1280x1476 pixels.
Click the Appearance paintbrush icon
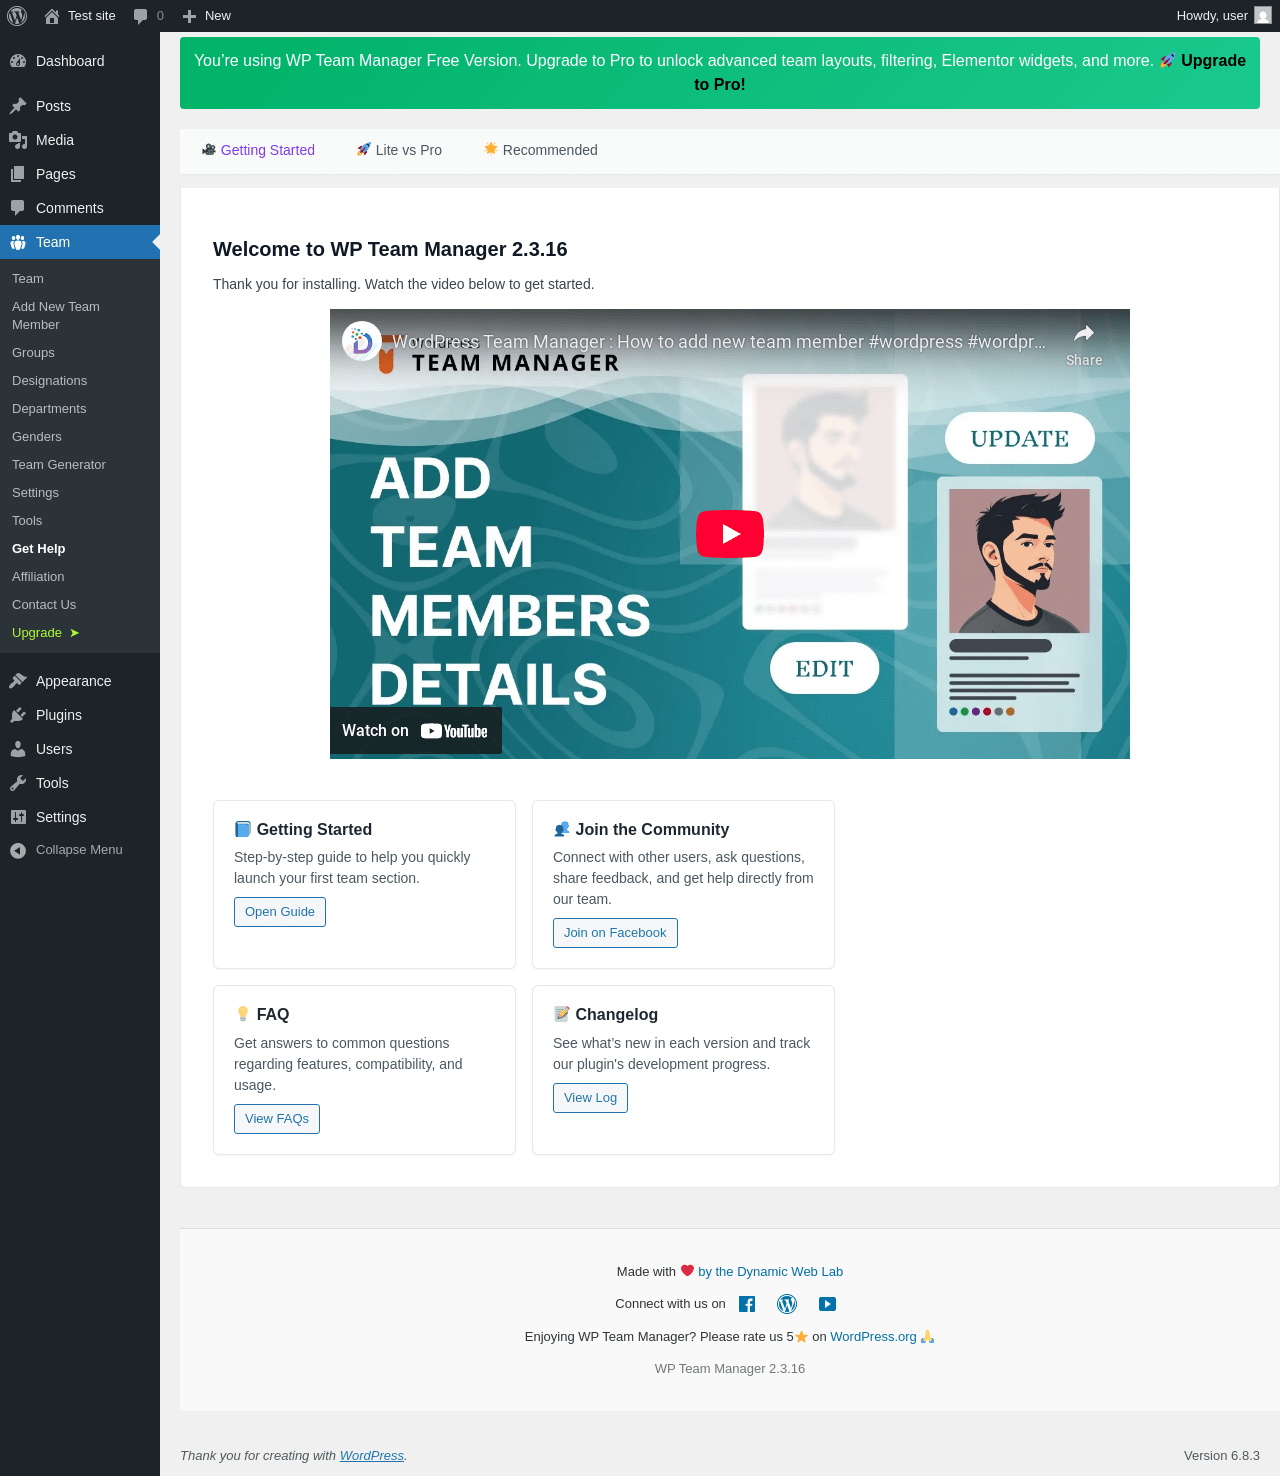[x=18, y=681]
